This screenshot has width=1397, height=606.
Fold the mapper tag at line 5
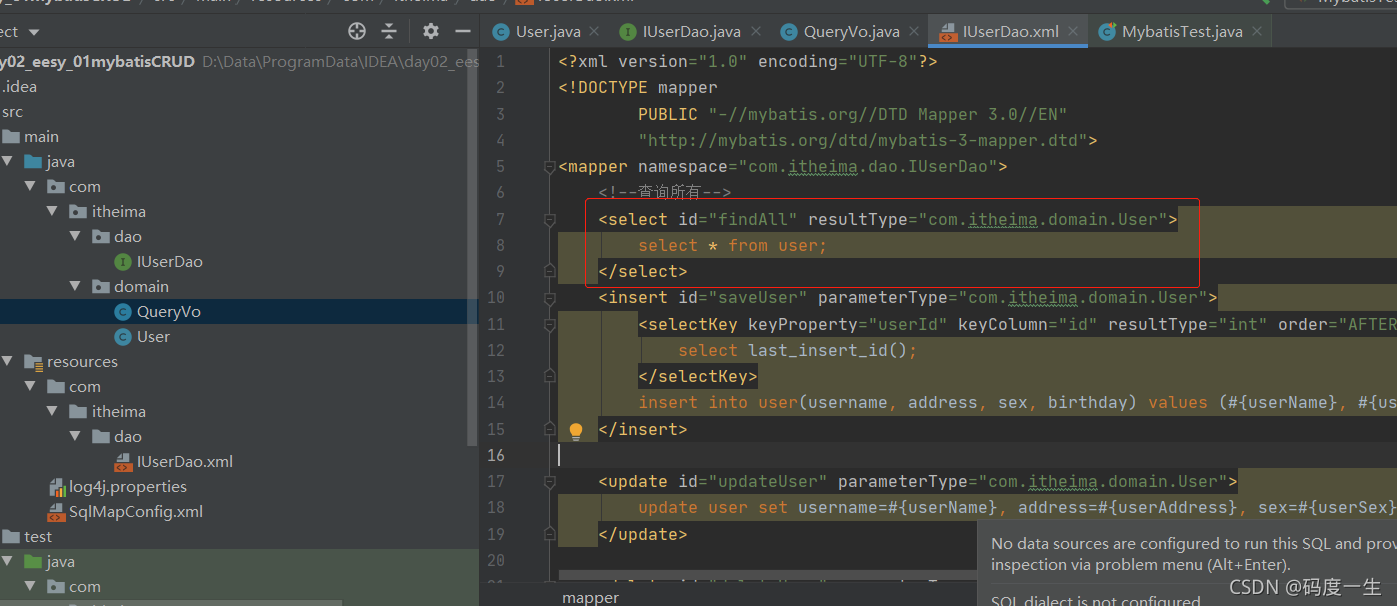(549, 166)
